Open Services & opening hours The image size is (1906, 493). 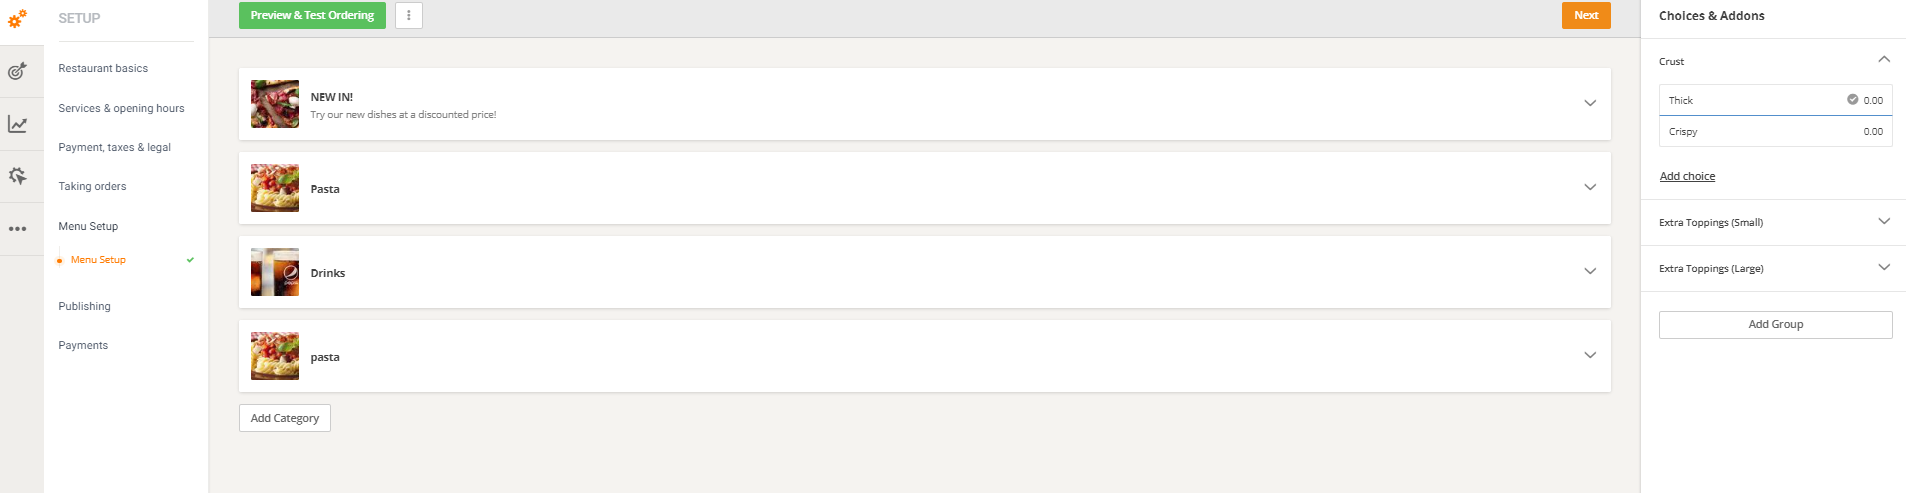(121, 108)
